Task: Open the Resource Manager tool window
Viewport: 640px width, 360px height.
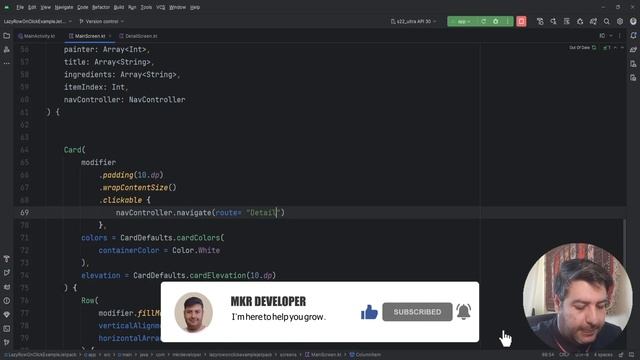Action: tap(7, 49)
